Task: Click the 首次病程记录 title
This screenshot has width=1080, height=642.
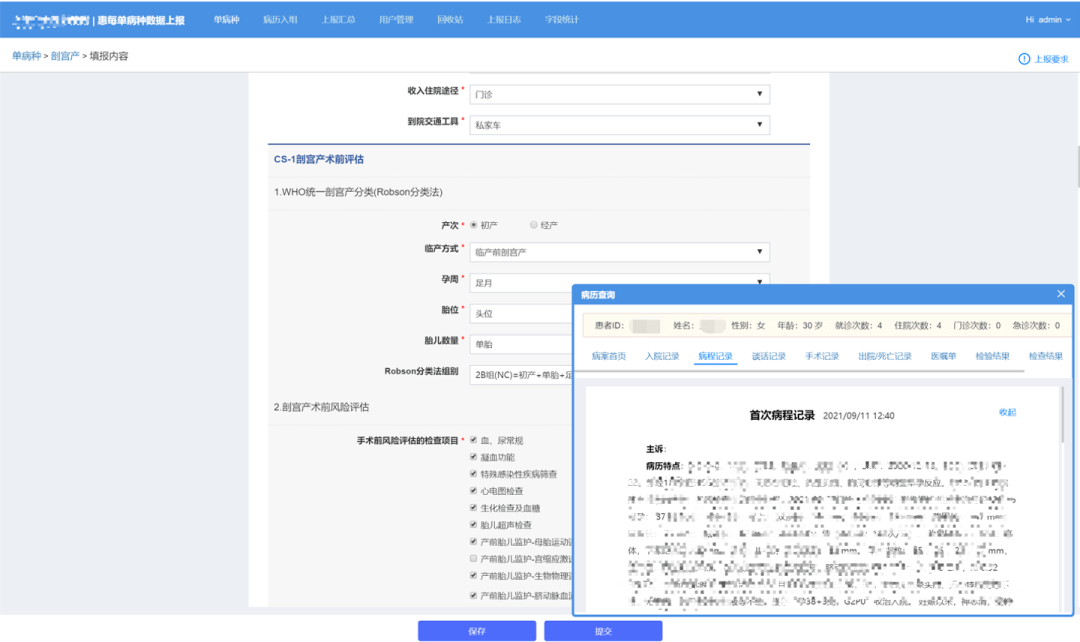Action: [x=782, y=415]
